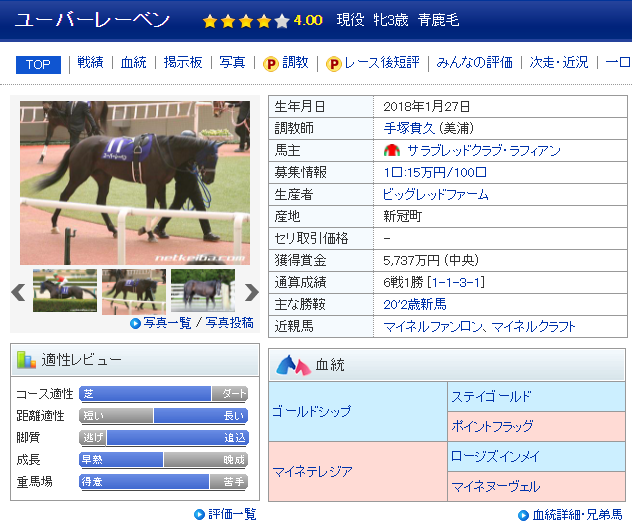Open ロージズインメイ pedigree link
This screenshot has height=530, width=632.
point(495,457)
